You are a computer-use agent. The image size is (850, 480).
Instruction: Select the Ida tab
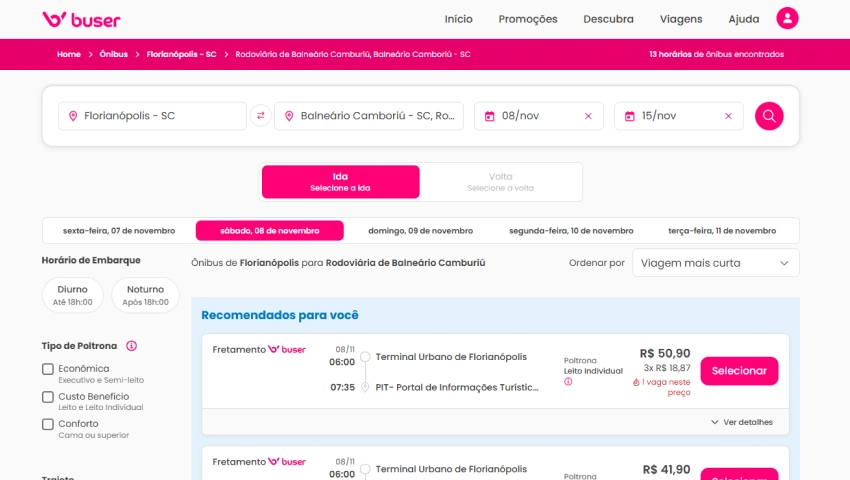click(x=340, y=182)
